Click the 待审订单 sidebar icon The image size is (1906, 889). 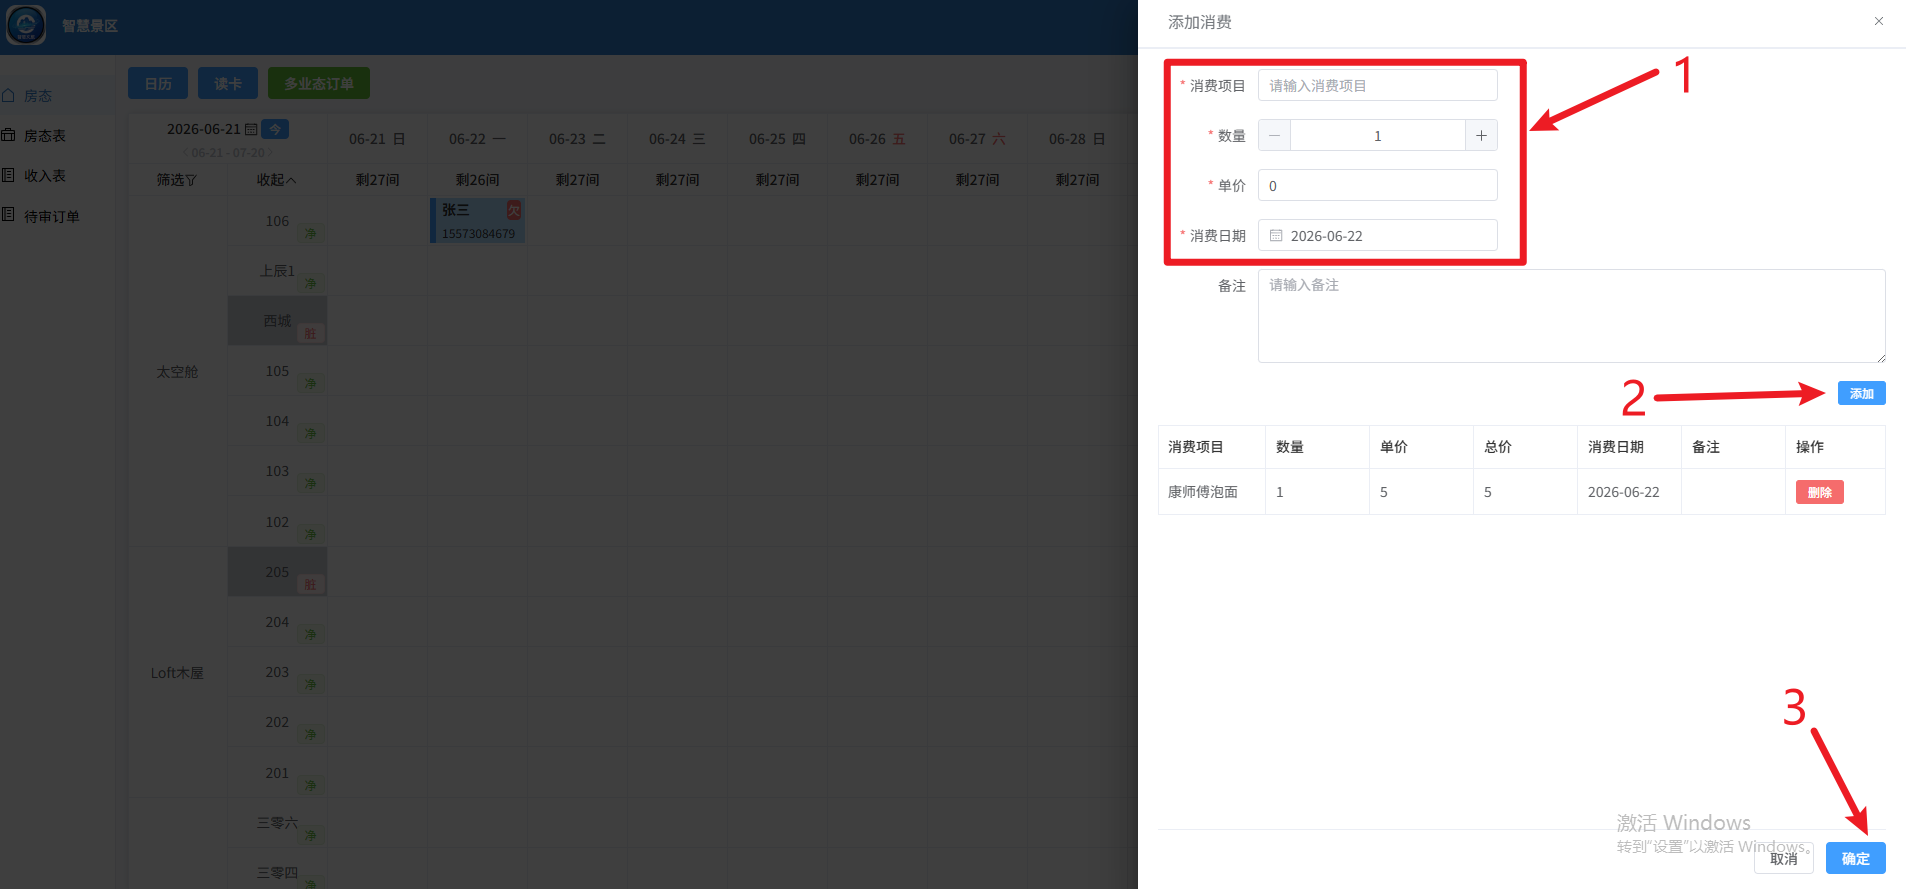(x=8, y=215)
